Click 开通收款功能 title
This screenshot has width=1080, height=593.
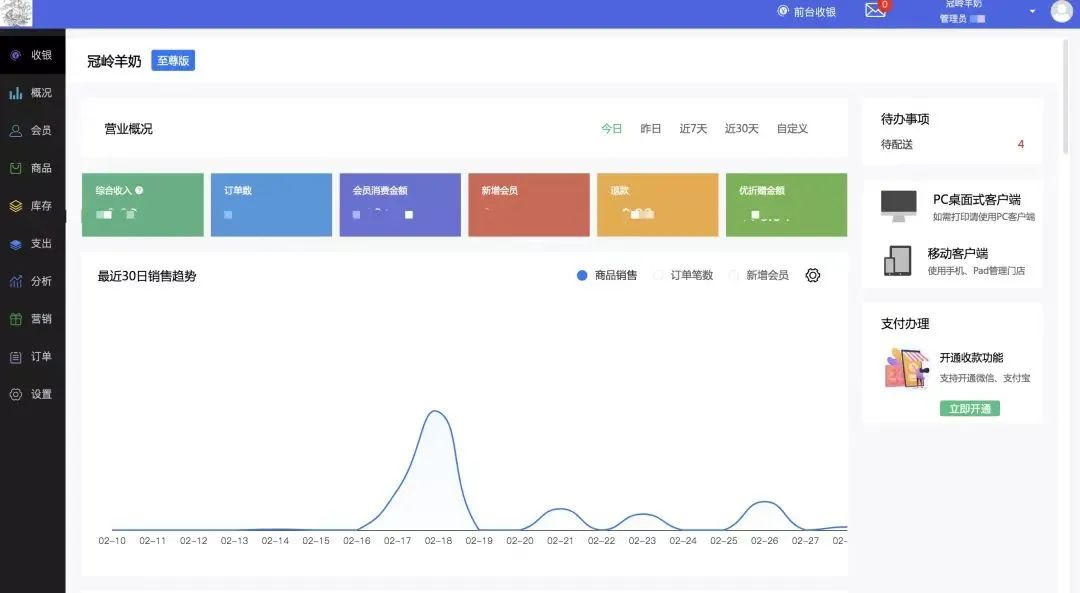coord(971,358)
